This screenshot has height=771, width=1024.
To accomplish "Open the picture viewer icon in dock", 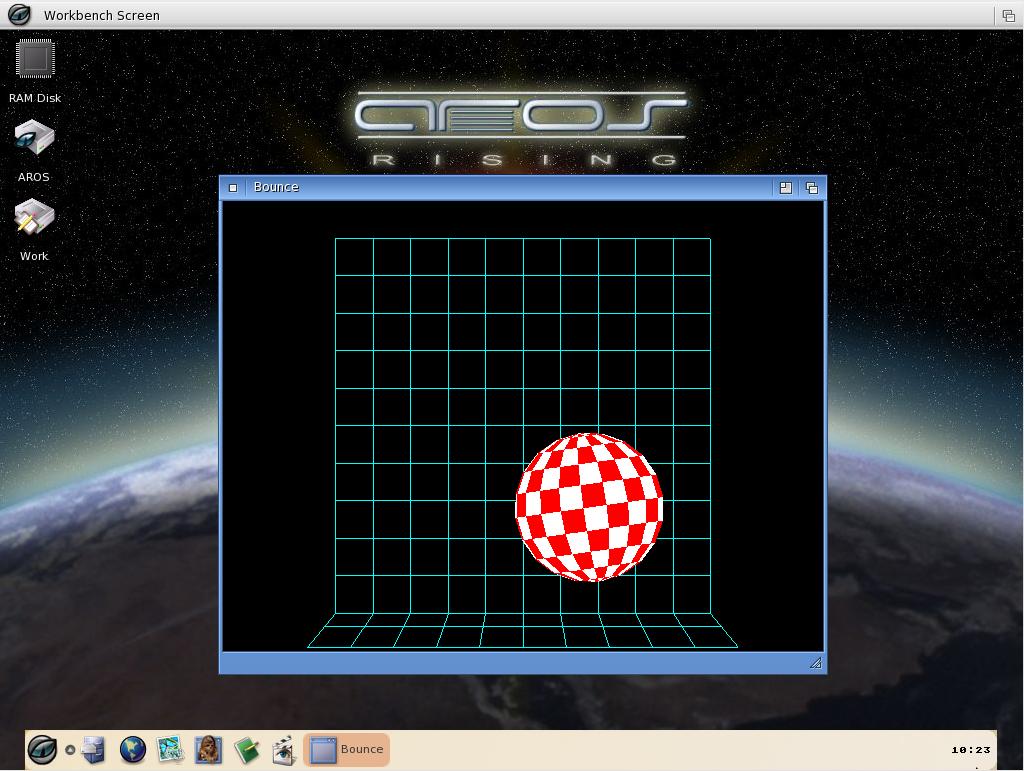I will click(x=170, y=749).
